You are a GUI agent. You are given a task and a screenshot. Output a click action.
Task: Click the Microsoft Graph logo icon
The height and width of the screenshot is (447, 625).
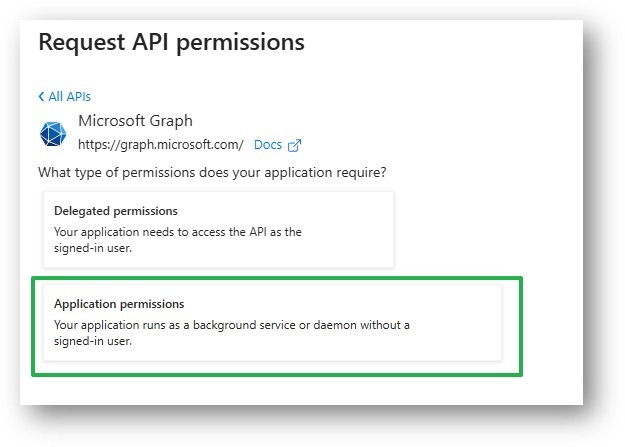coord(52,134)
